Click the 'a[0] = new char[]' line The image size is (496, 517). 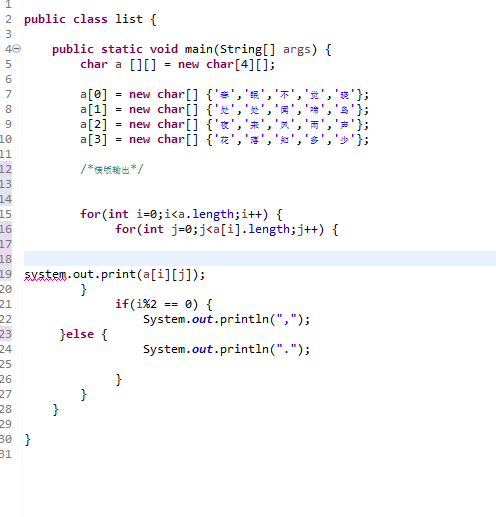[x=224, y=94]
